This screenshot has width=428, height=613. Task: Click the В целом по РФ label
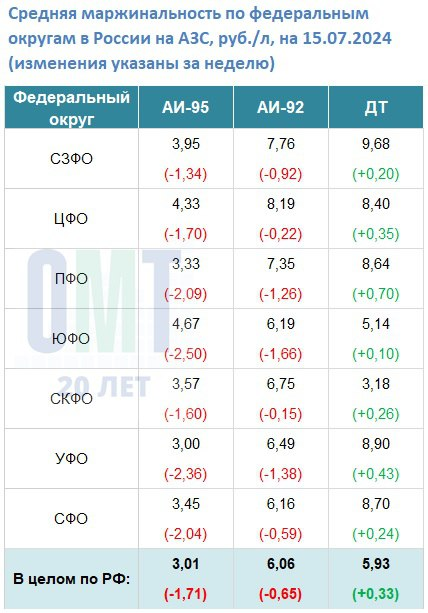click(72, 579)
